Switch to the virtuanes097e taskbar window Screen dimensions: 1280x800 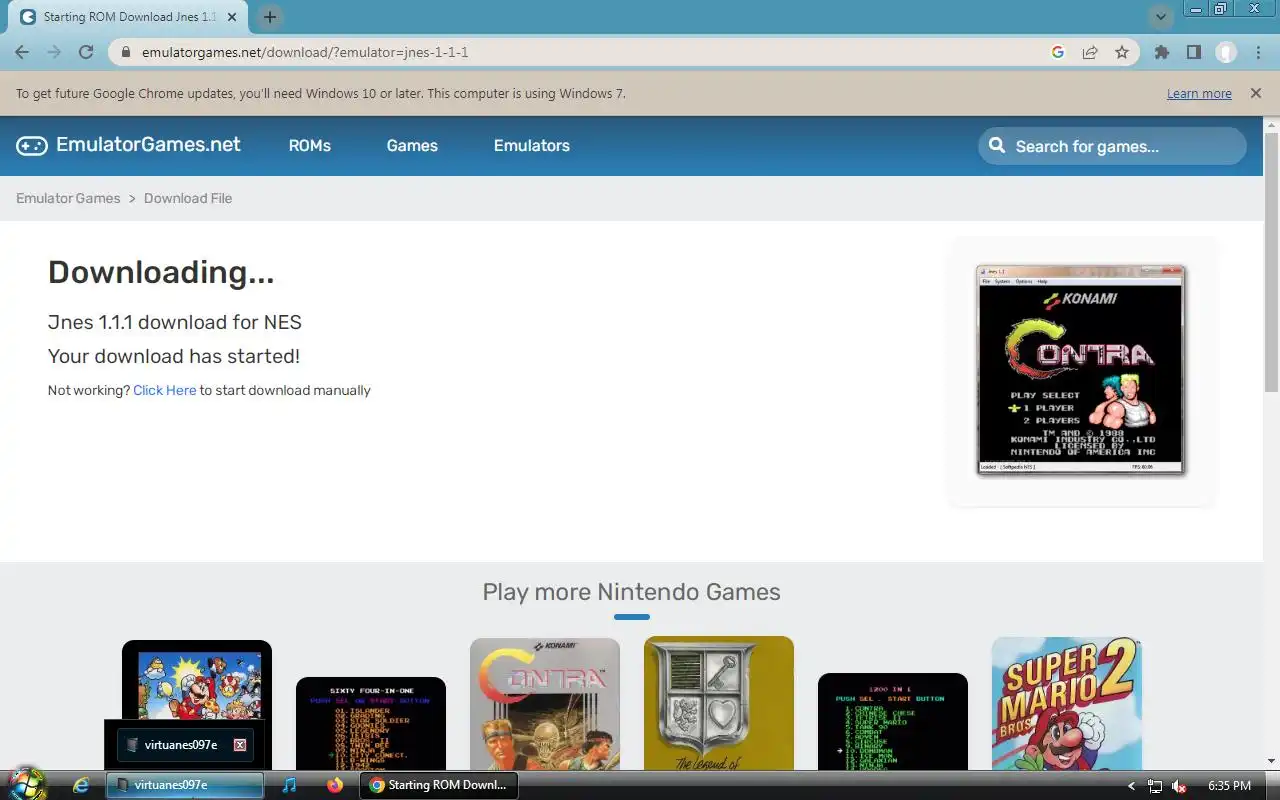pos(185,785)
